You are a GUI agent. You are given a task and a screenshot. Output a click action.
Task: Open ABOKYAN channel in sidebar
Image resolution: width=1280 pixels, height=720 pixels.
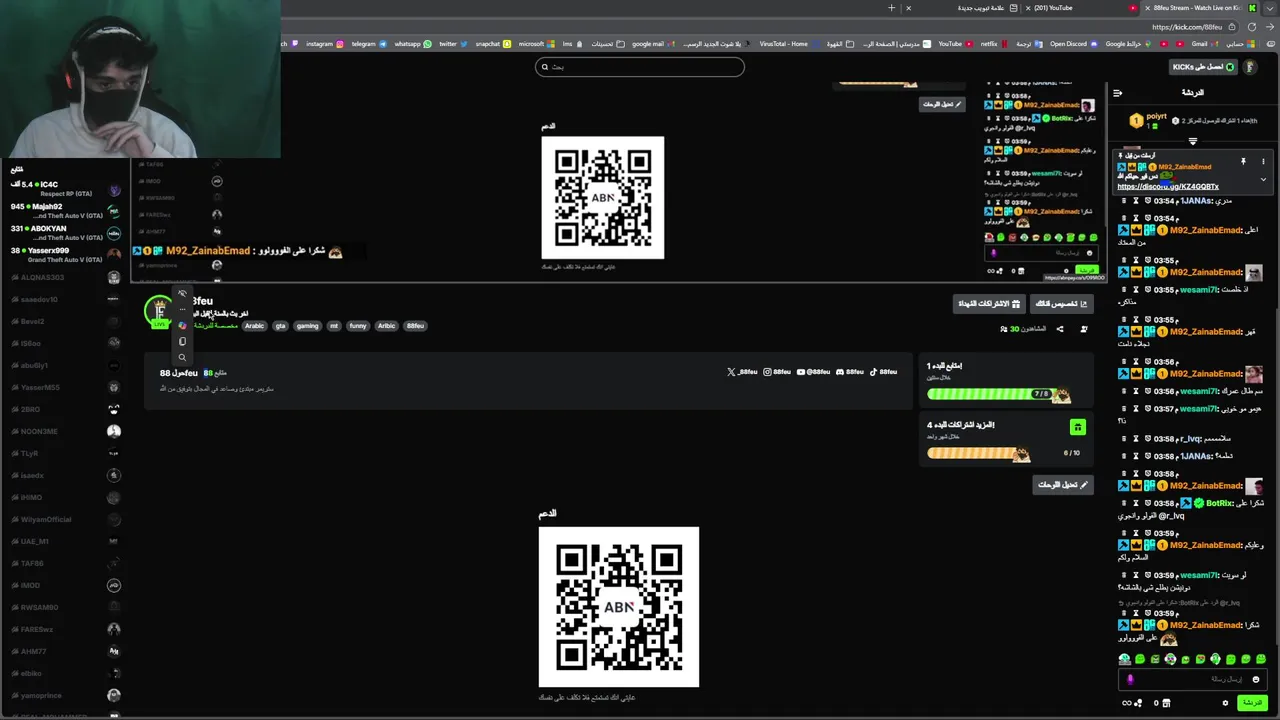click(65, 233)
